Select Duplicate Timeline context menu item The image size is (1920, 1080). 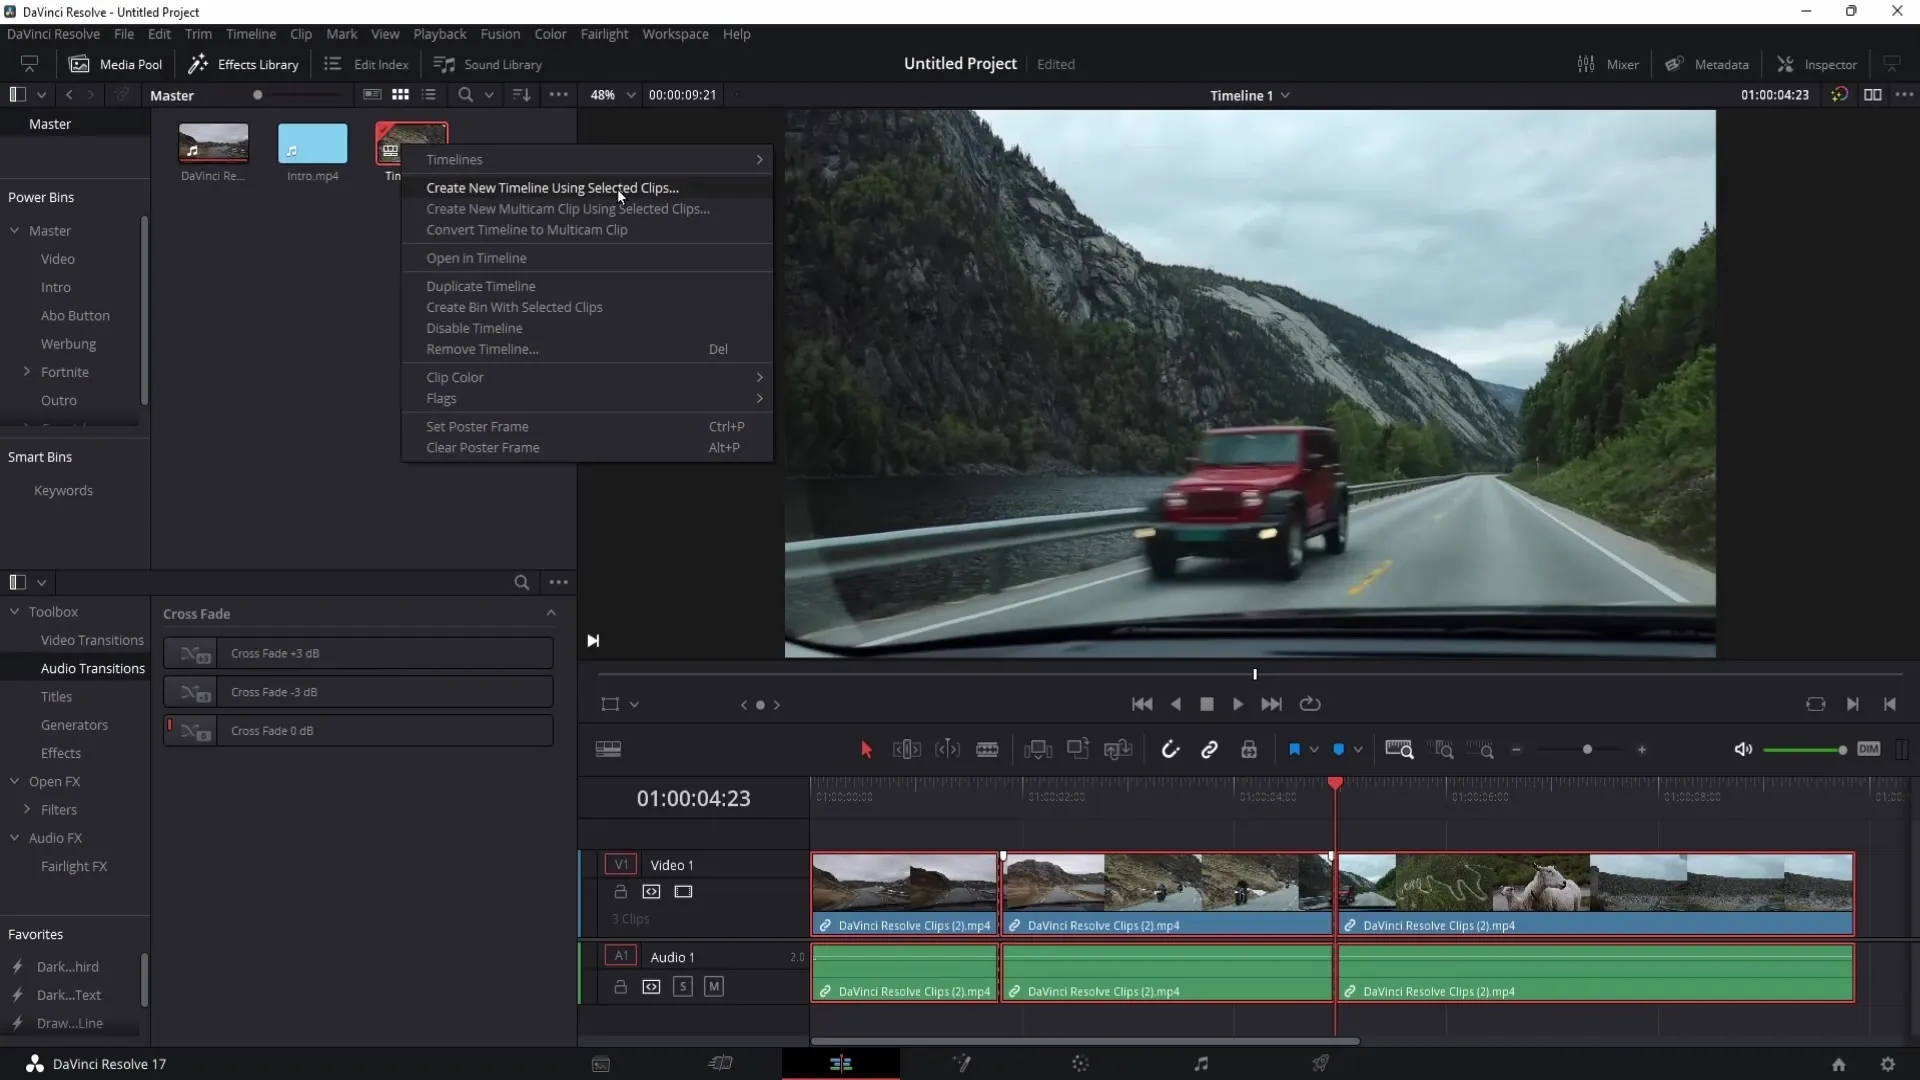[481, 286]
